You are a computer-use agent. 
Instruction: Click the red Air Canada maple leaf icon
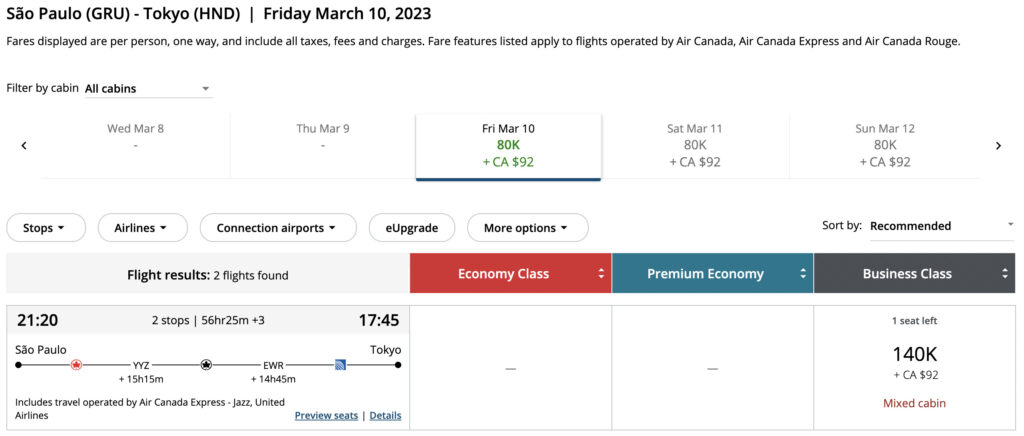point(76,365)
